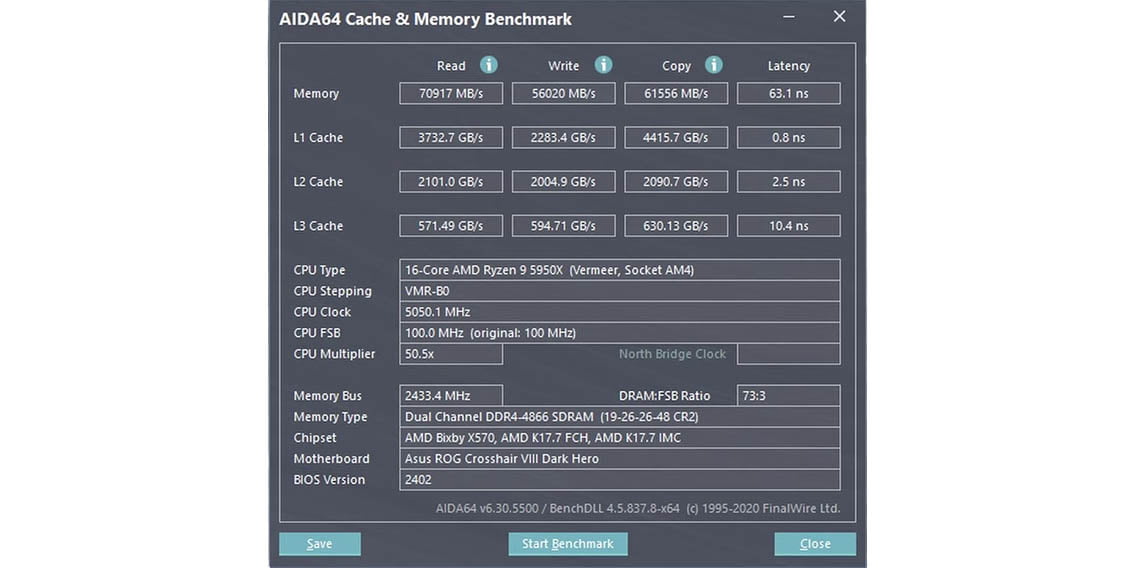Image resolution: width=1136 pixels, height=568 pixels.
Task: Select L3 Cache write 594.71 GB/s
Action: click(x=564, y=226)
